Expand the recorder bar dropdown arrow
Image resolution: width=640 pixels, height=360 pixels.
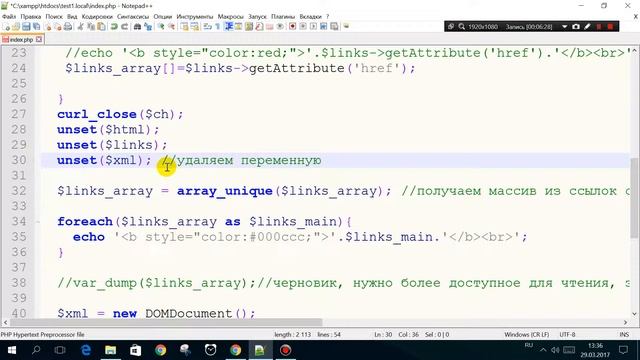pos(564,27)
